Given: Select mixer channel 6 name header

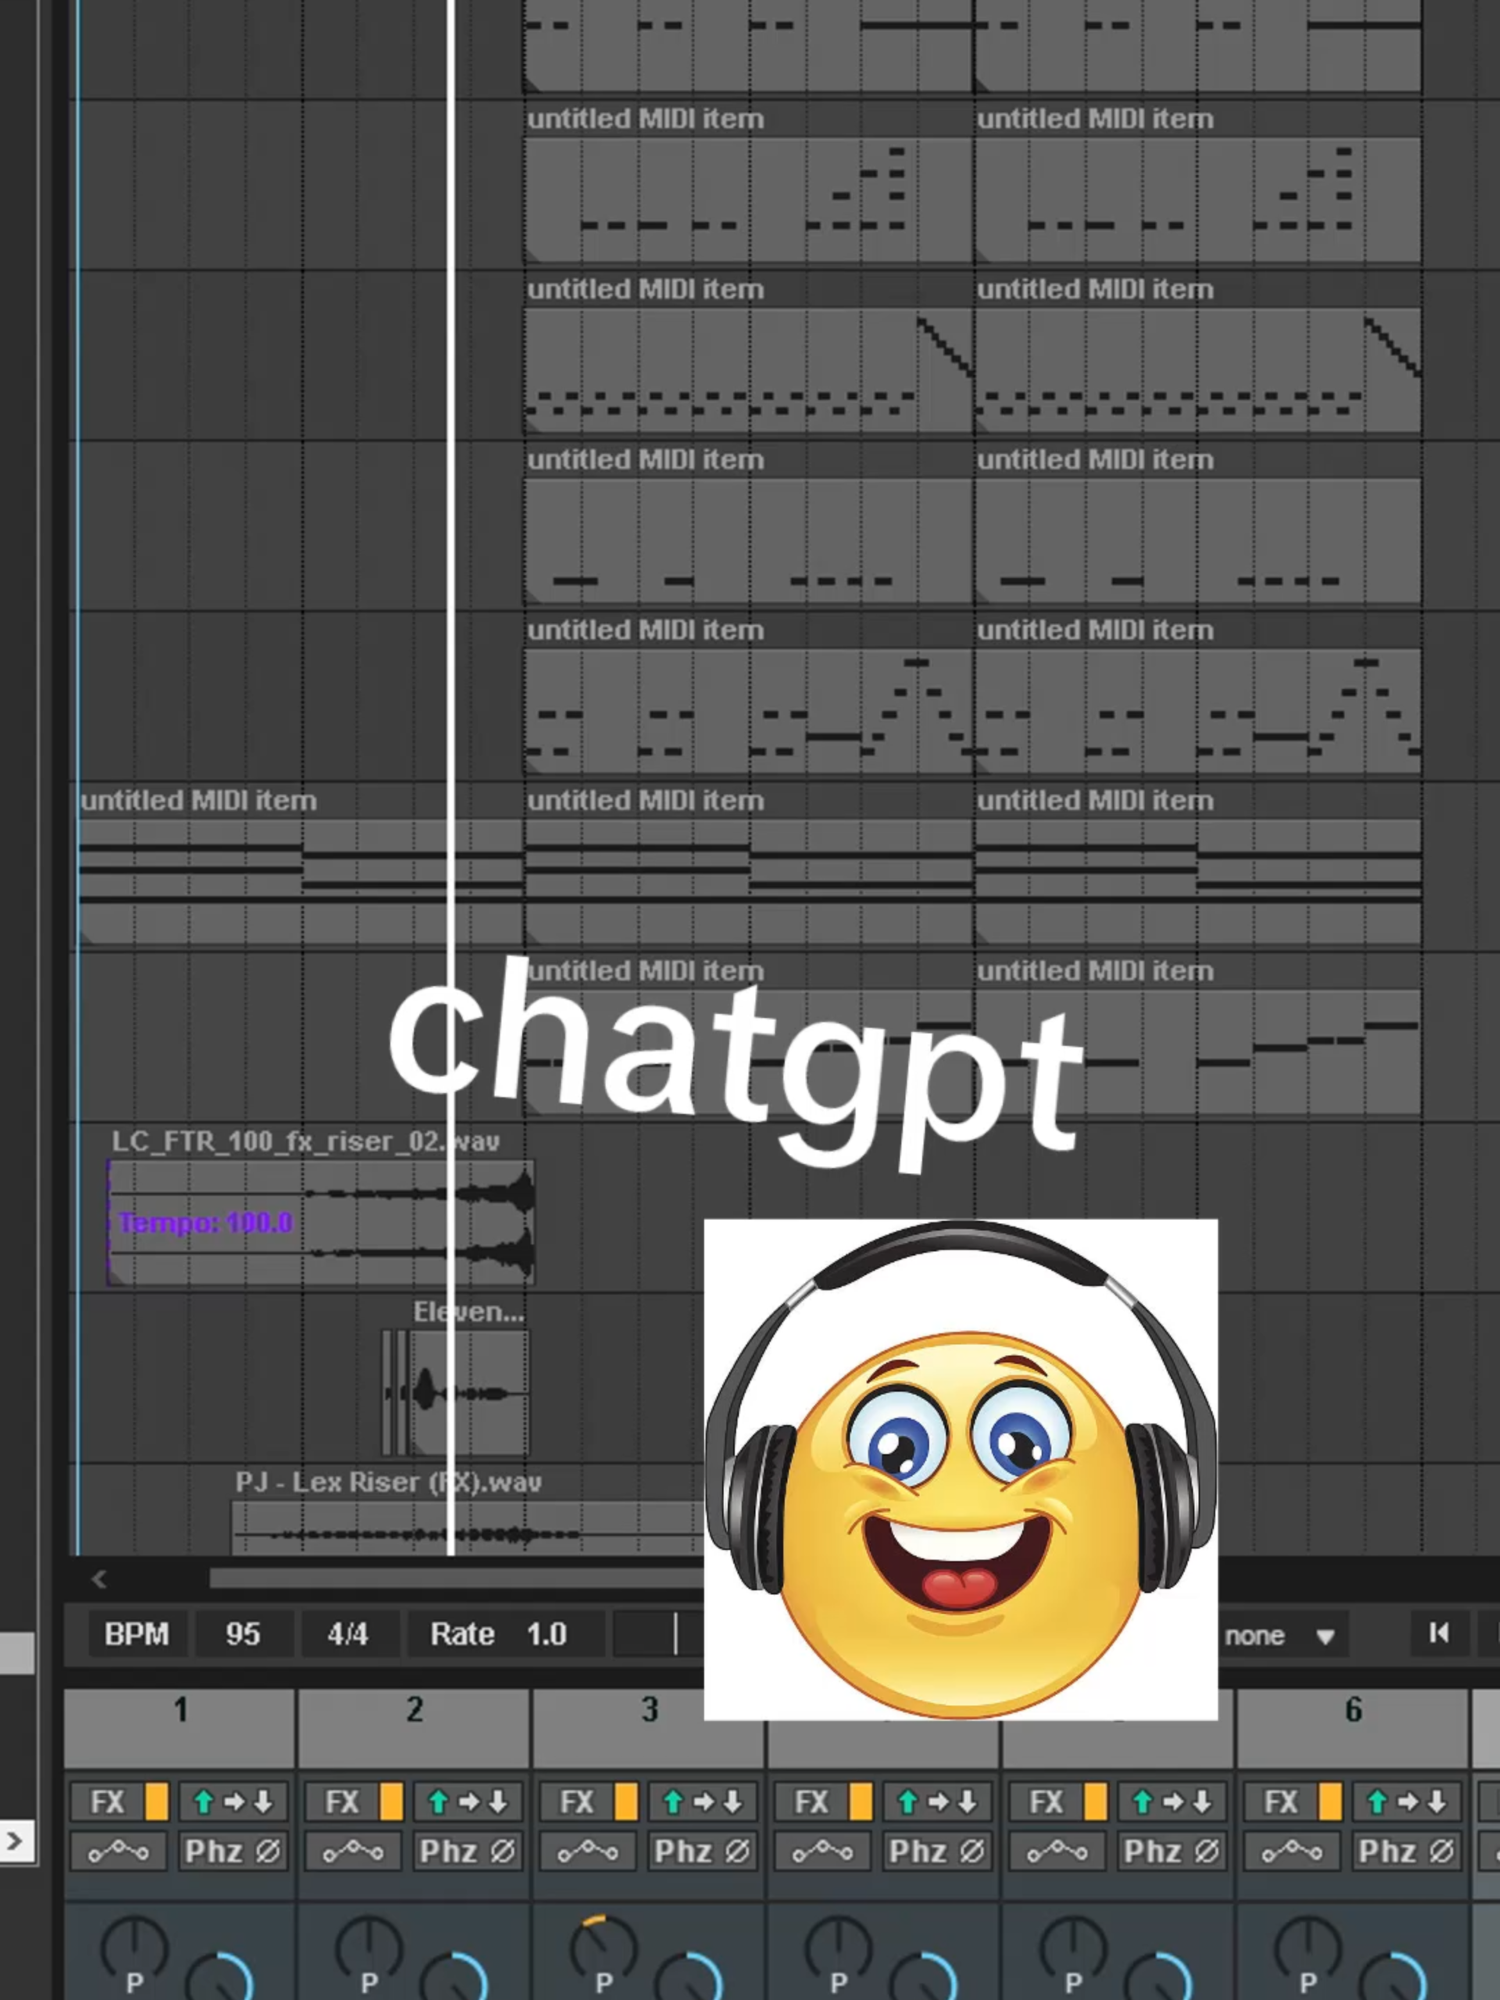Looking at the screenshot, I should tap(1353, 1727).
